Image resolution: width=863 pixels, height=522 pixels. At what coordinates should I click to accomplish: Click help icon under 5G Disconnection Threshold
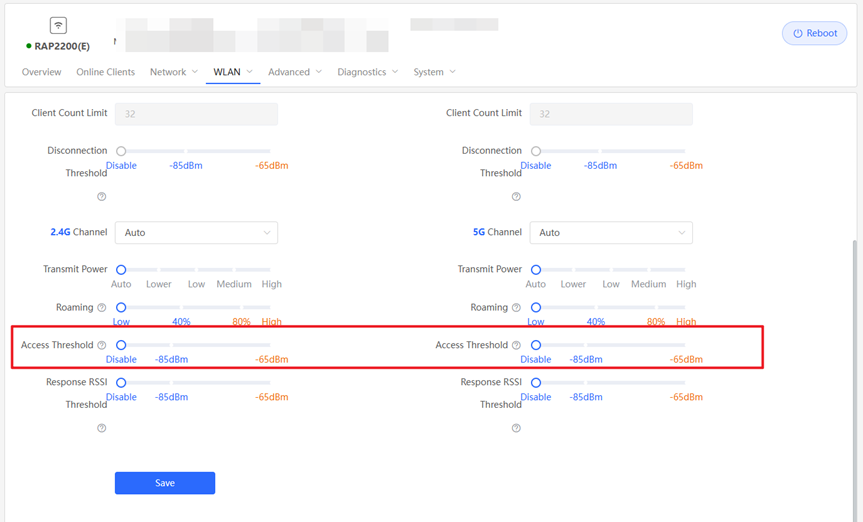(516, 197)
